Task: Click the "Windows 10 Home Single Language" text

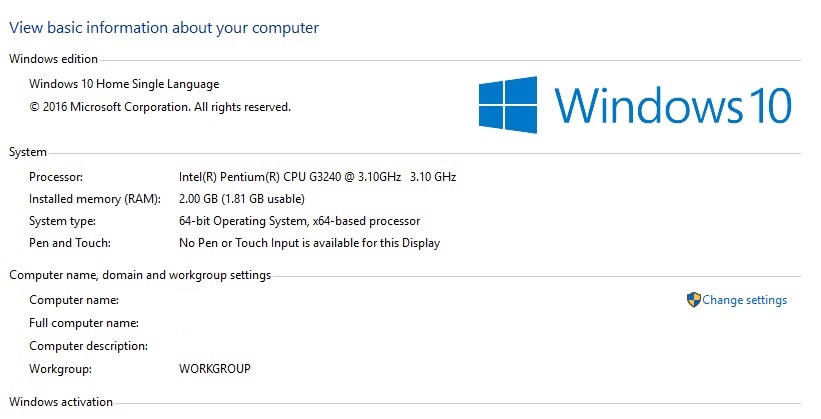Action: click(x=124, y=84)
